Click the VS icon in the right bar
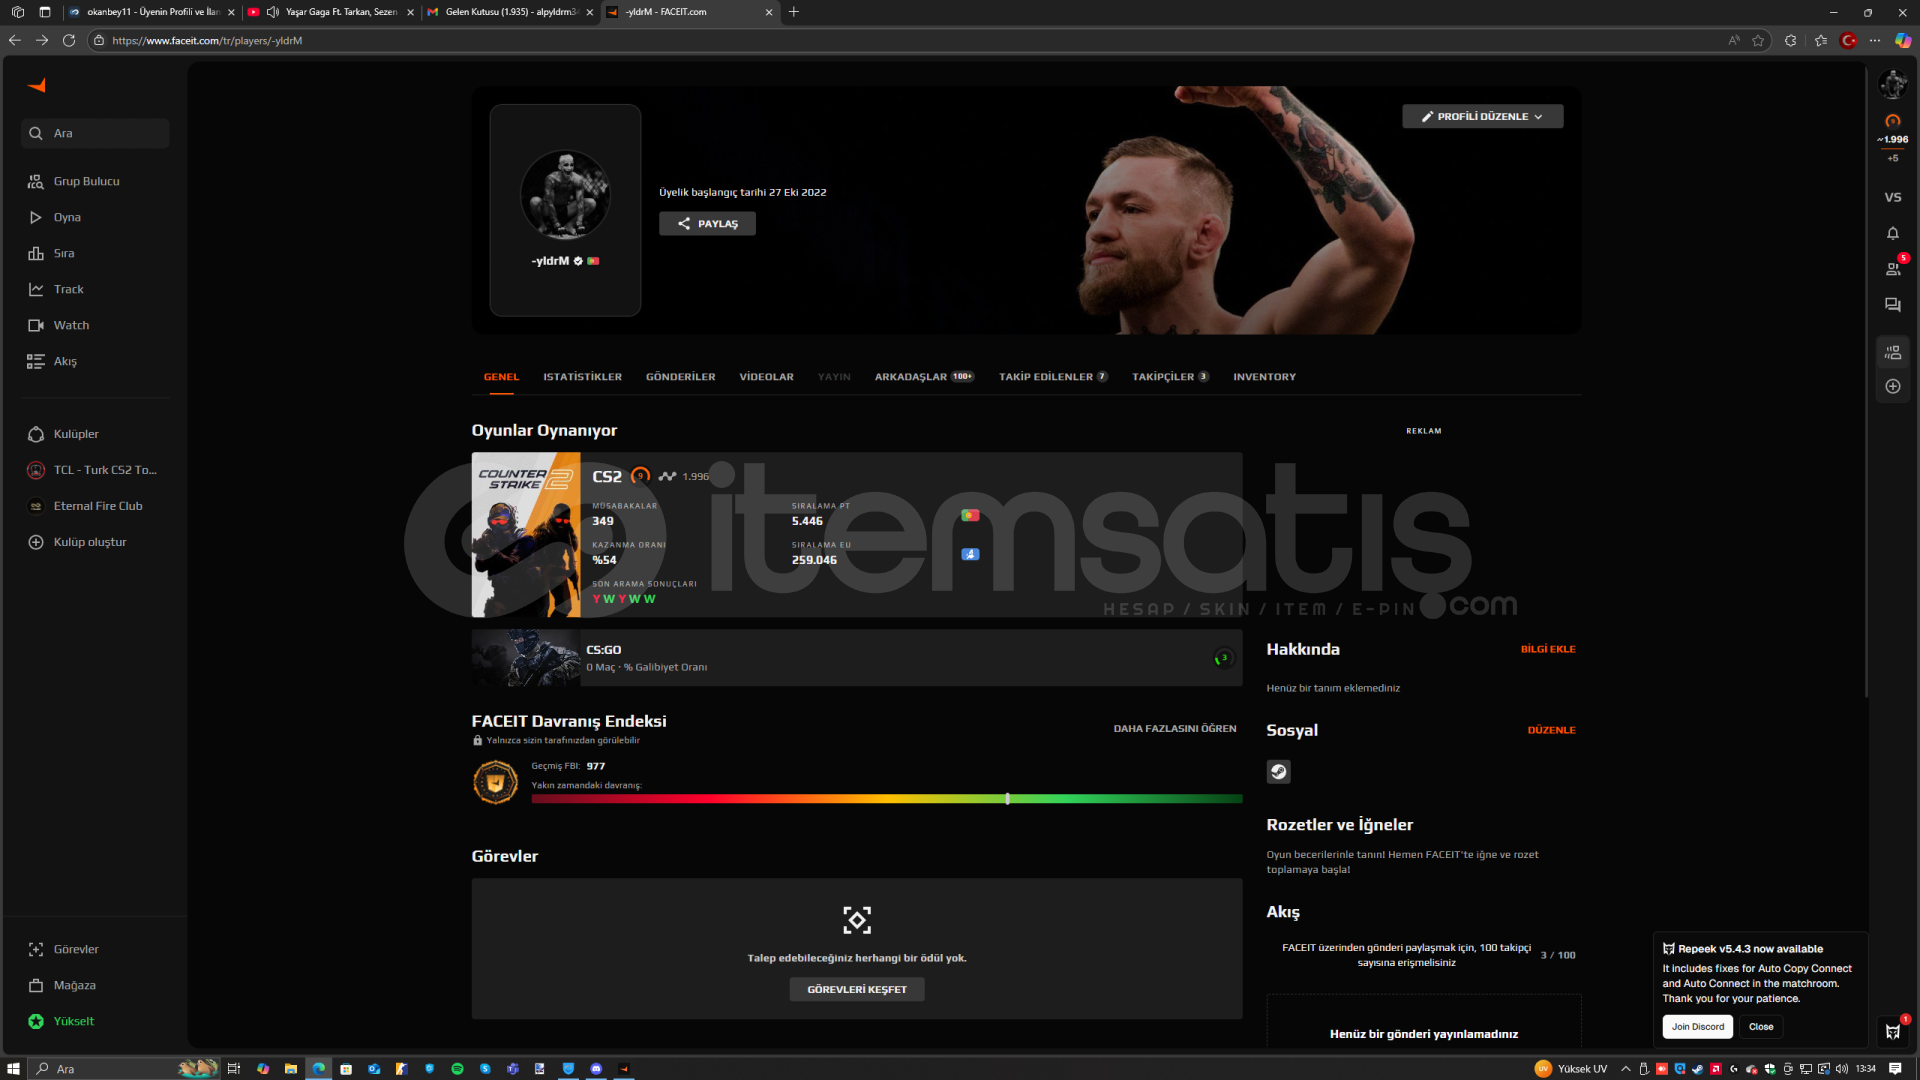Viewport: 1920px width, 1080px height. (x=1893, y=197)
